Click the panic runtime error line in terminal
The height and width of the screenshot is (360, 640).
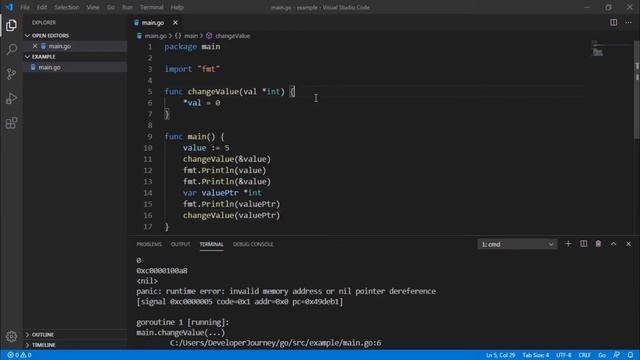point(286,291)
